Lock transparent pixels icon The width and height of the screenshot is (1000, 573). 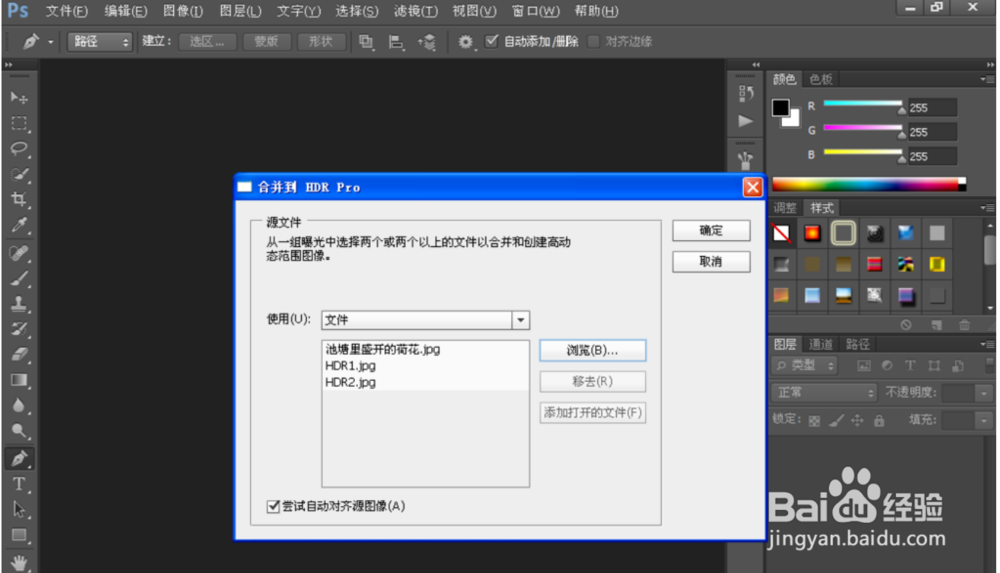(814, 420)
